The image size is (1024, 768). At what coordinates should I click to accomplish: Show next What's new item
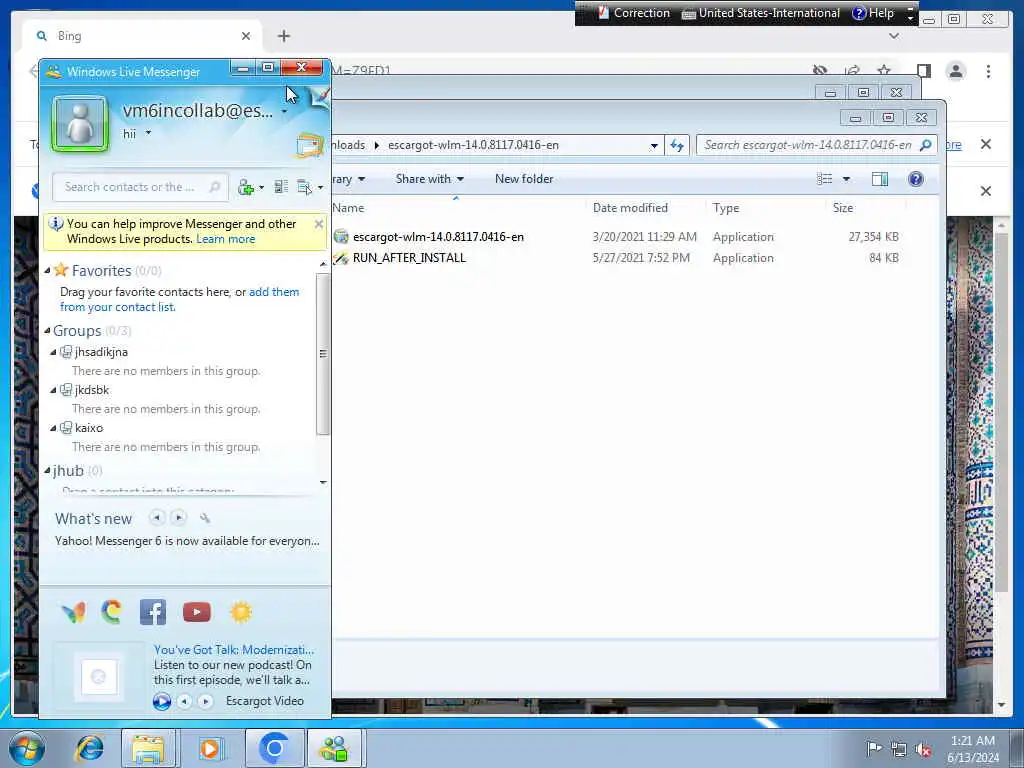(178, 518)
